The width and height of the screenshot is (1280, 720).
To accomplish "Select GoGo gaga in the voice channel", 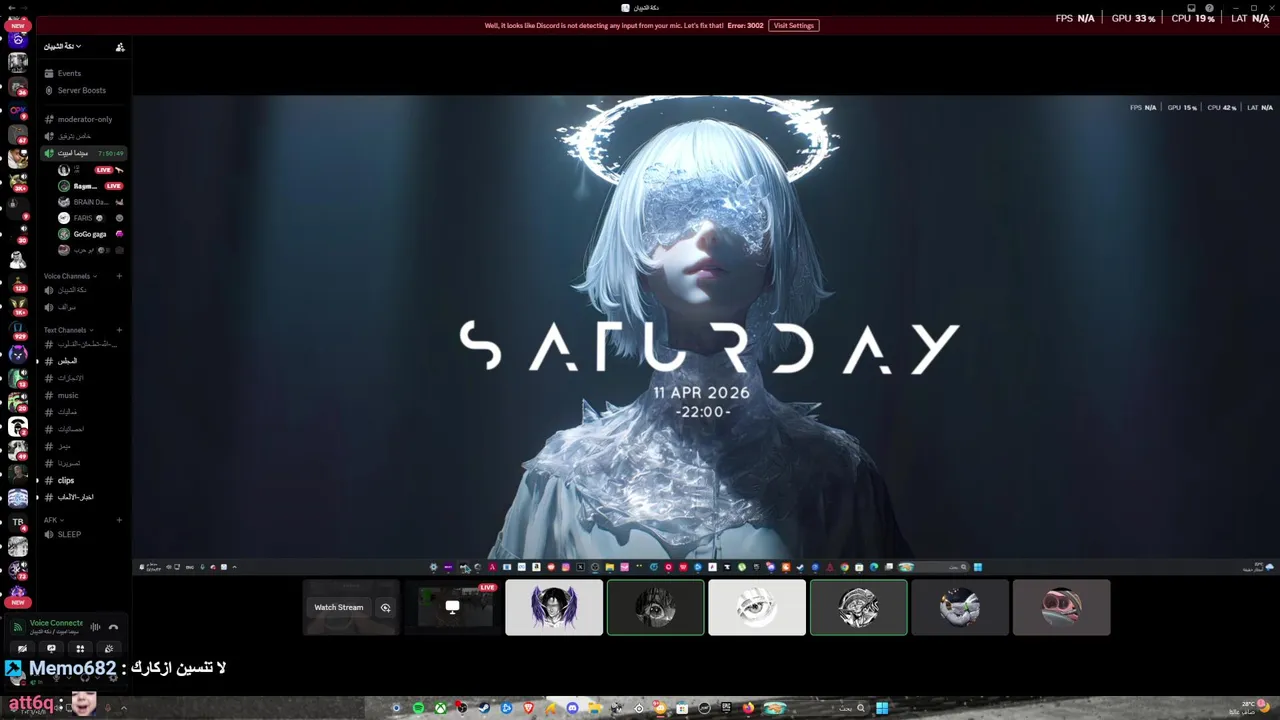I will tap(90, 234).
